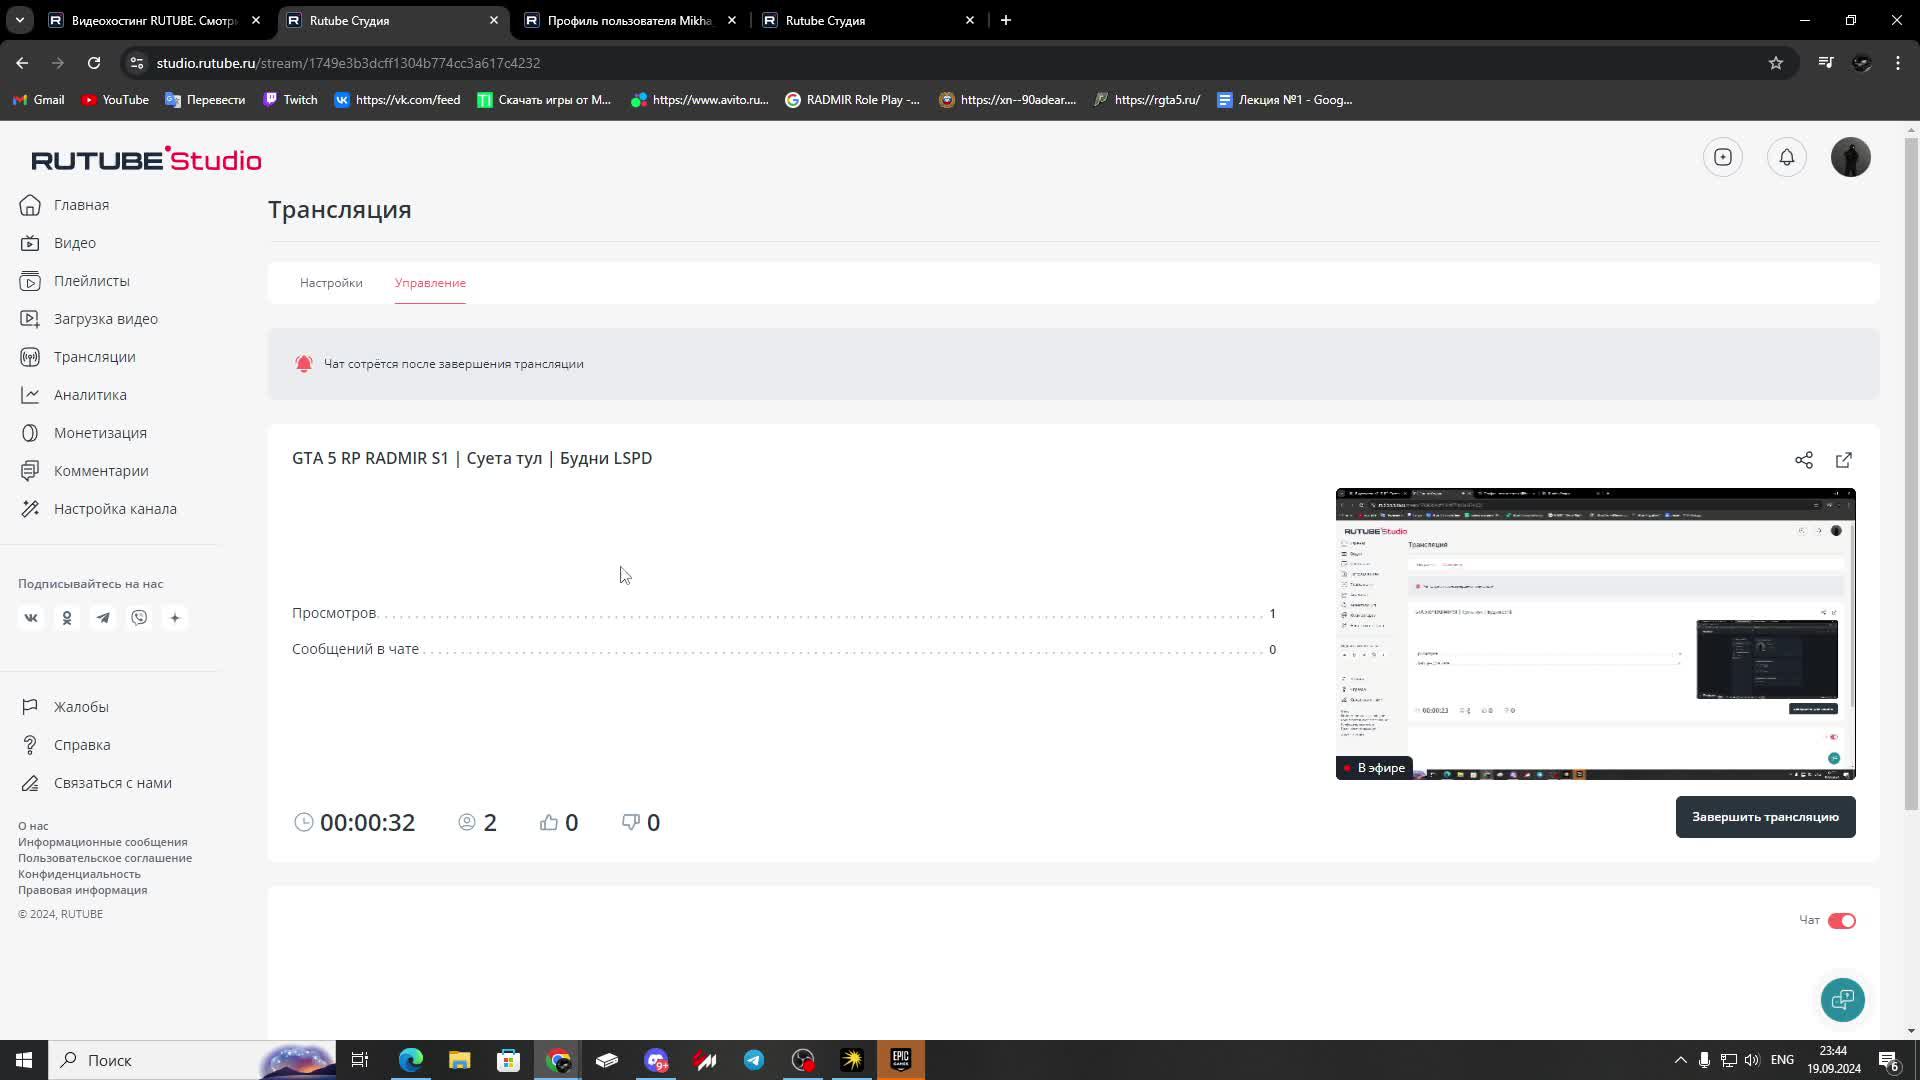Open a new browser tab
The image size is (1920, 1080).
click(1006, 20)
